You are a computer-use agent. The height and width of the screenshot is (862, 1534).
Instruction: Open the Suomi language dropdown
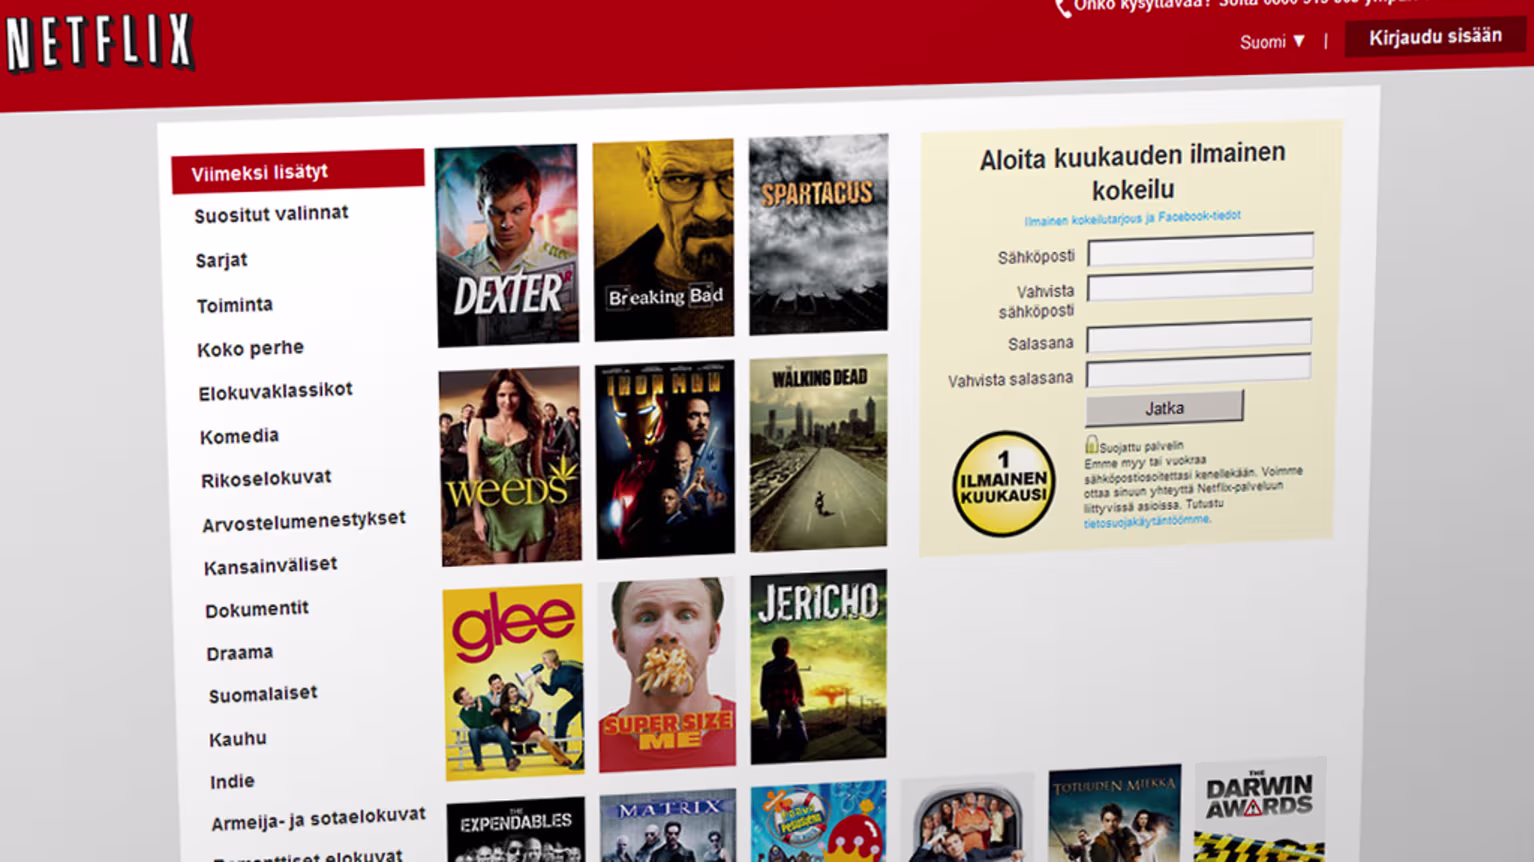click(1272, 42)
